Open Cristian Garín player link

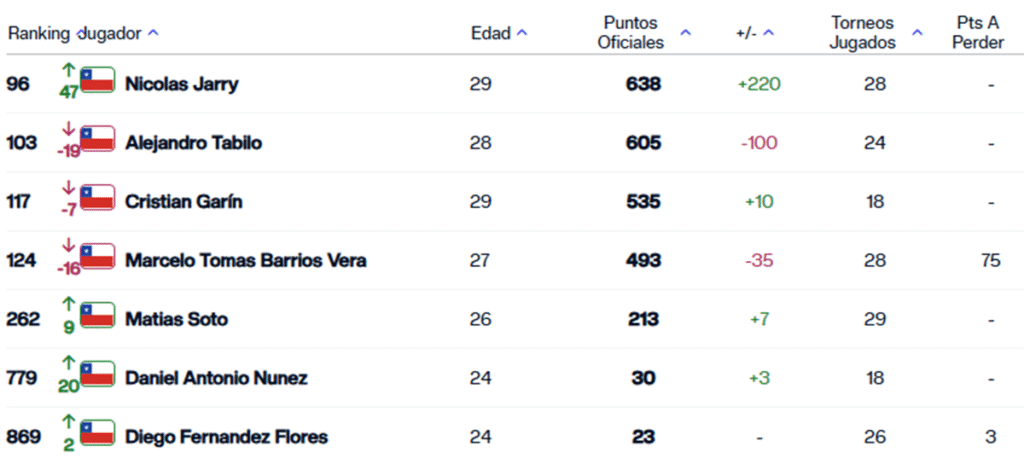click(x=184, y=202)
